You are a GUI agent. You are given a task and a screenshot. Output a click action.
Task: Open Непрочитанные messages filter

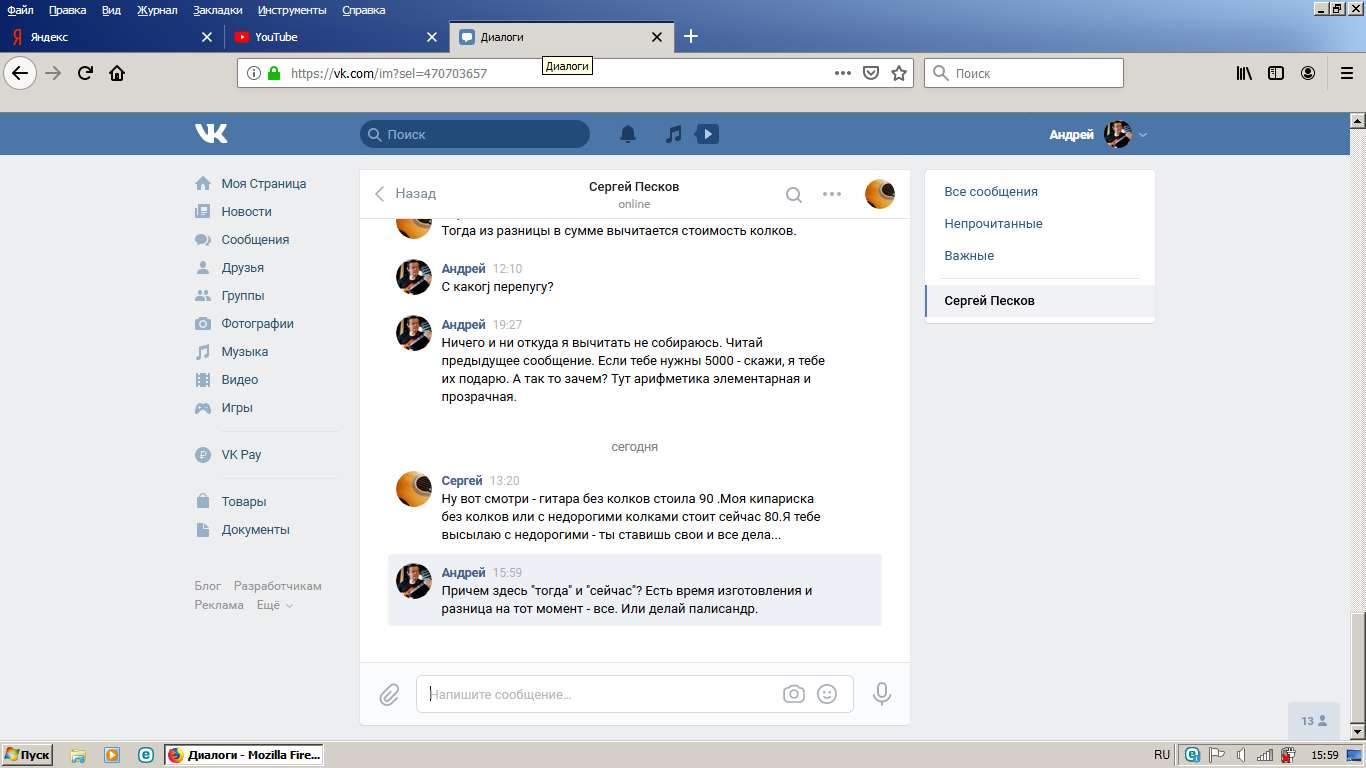pos(993,224)
